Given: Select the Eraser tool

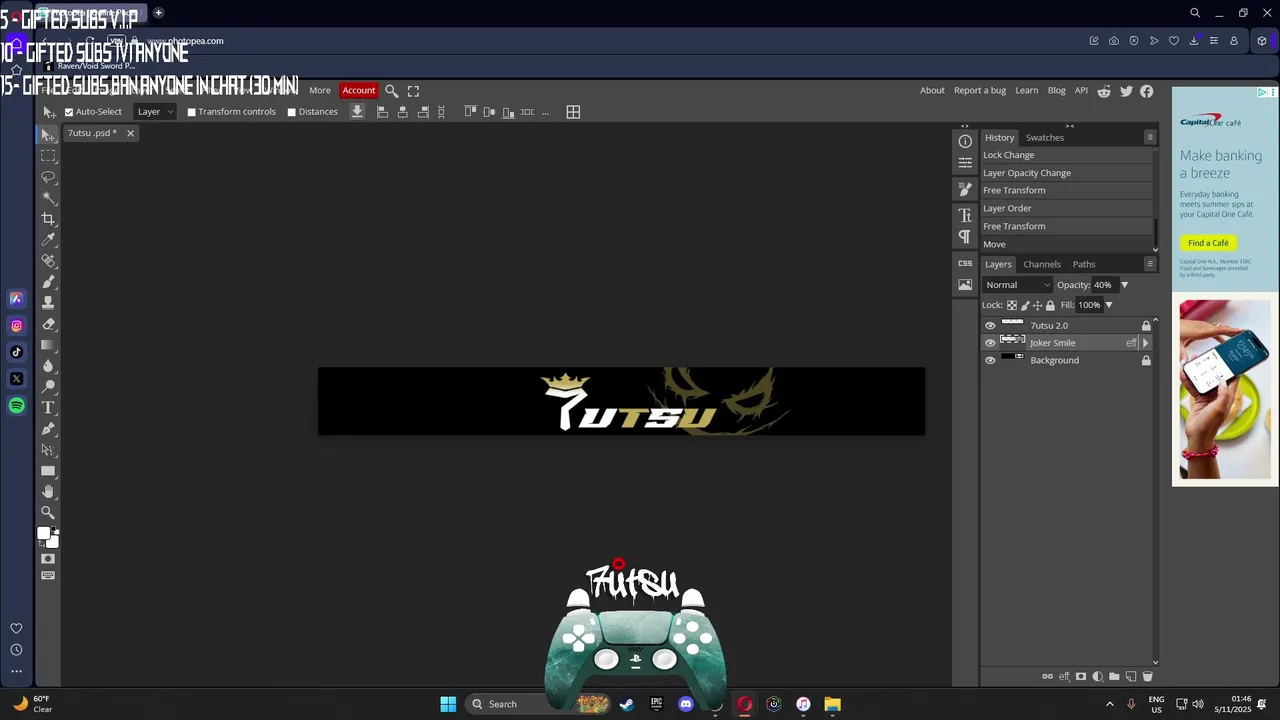Looking at the screenshot, I should tap(48, 324).
